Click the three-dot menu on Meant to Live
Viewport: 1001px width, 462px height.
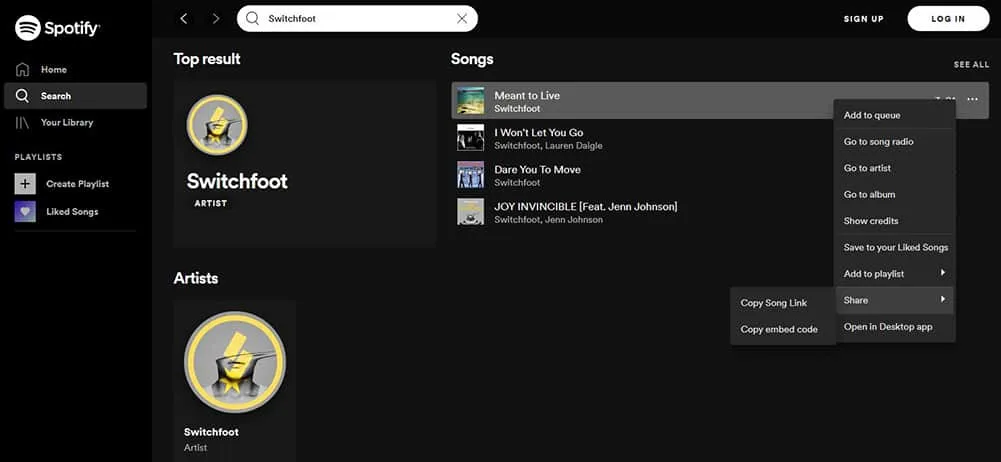[972, 99]
